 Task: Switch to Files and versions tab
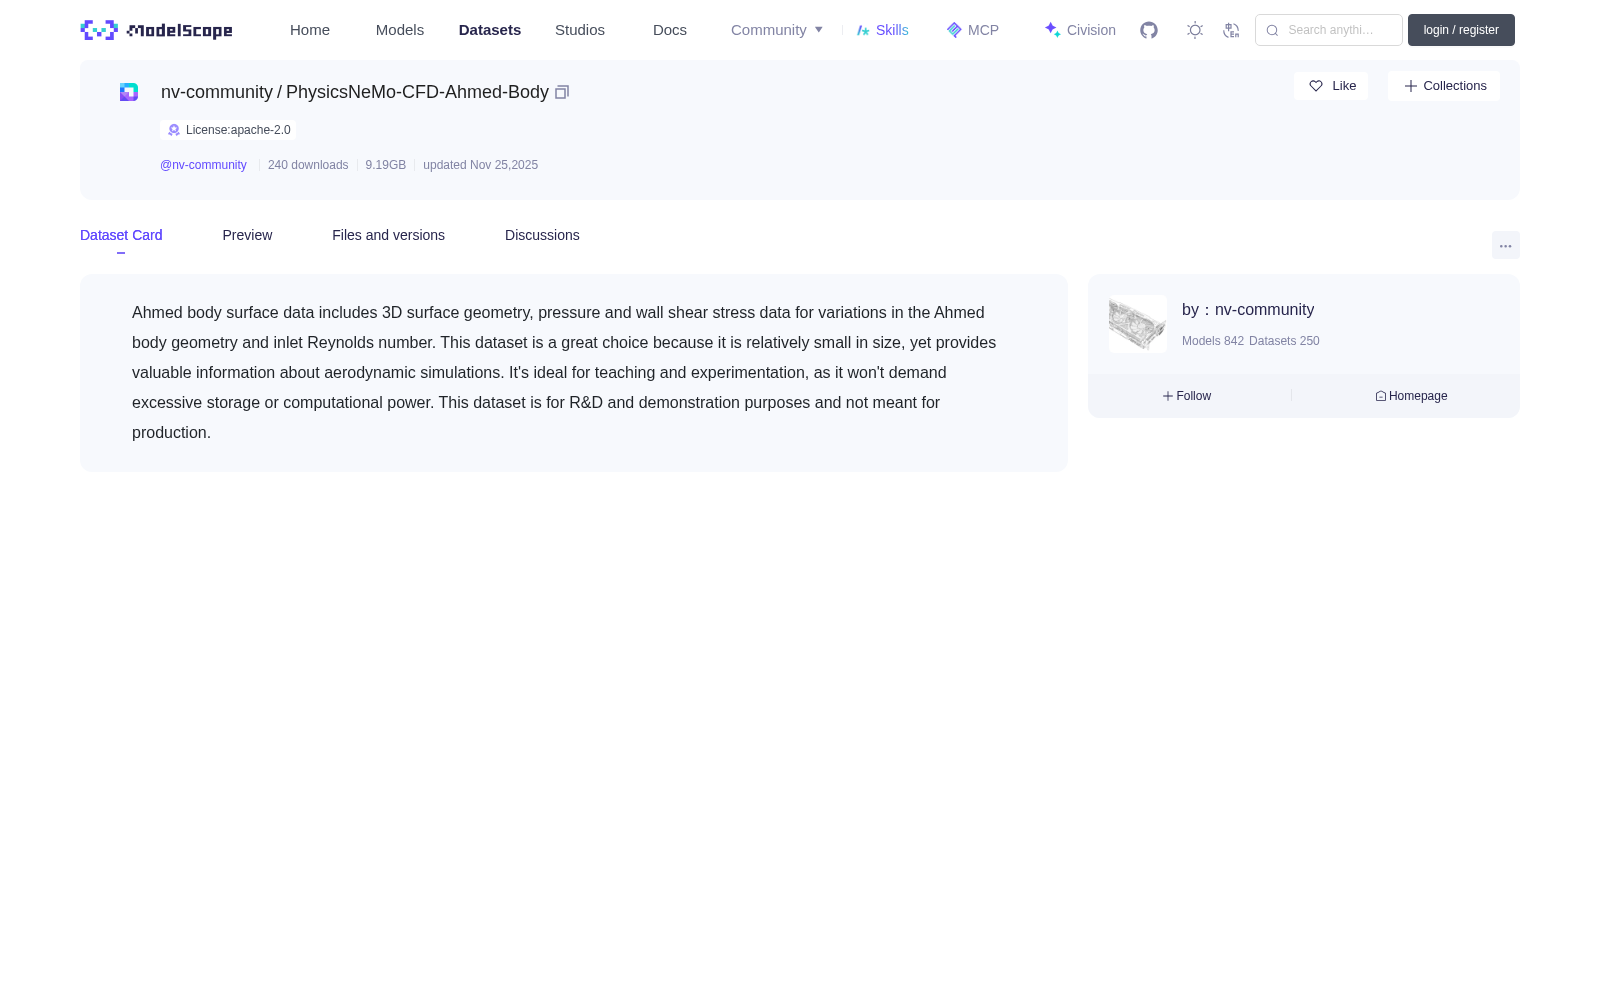(x=388, y=235)
